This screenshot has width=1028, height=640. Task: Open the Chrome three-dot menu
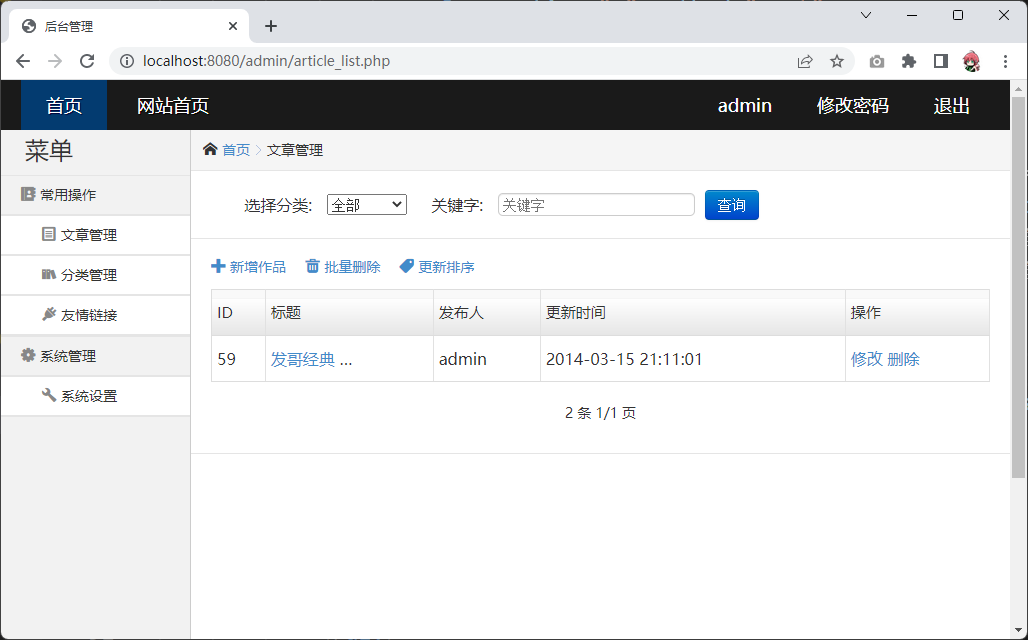click(x=1005, y=61)
